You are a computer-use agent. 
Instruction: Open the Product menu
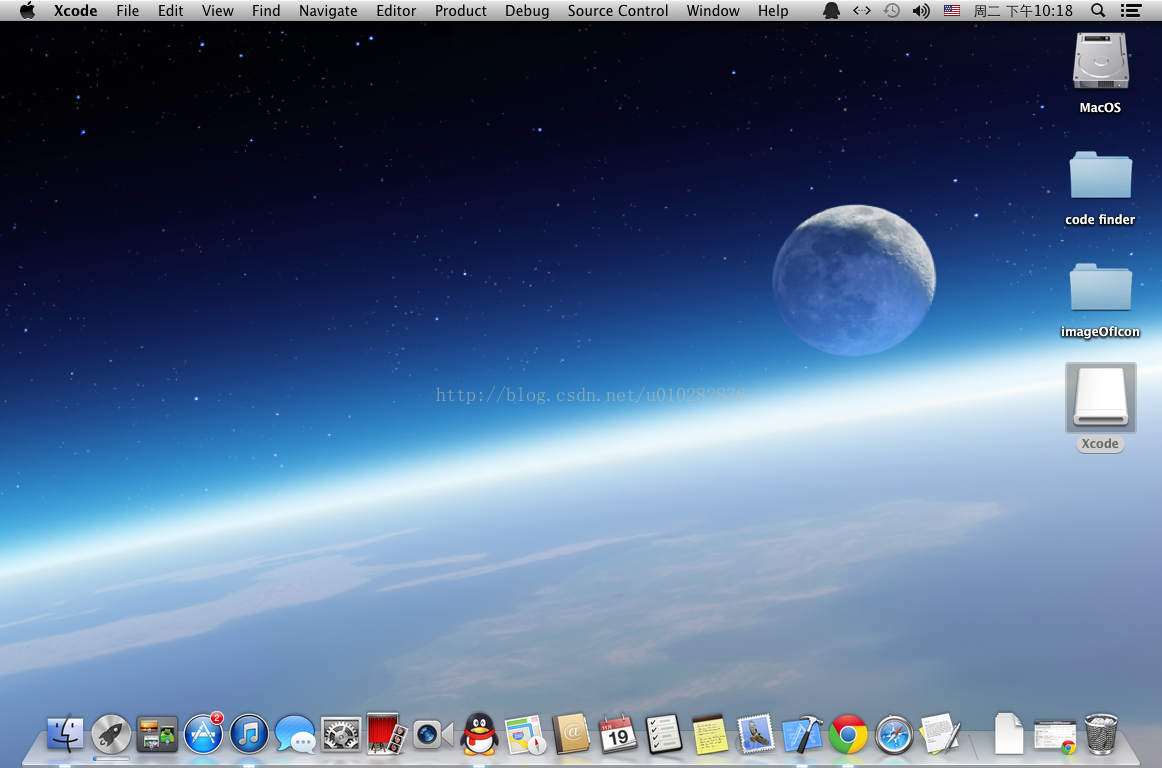[460, 11]
